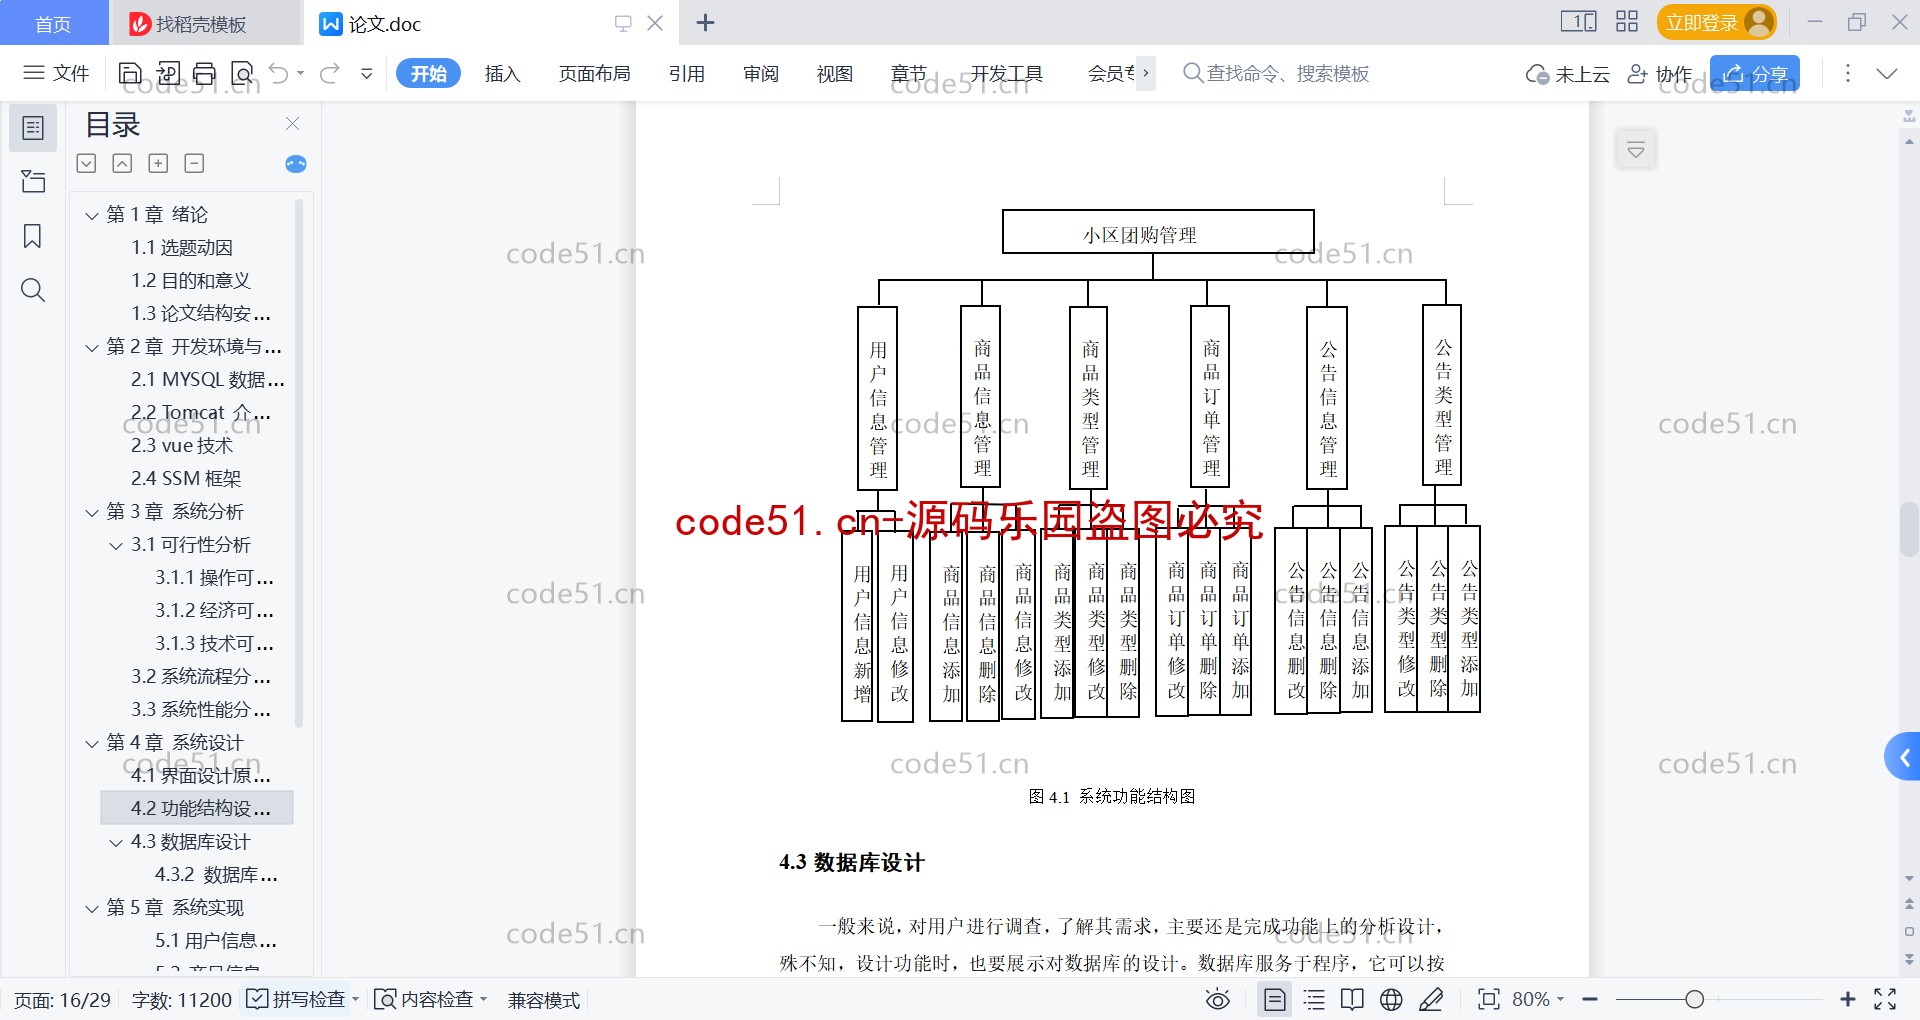
Task: Click the Export to PDF icon
Action: coord(168,73)
